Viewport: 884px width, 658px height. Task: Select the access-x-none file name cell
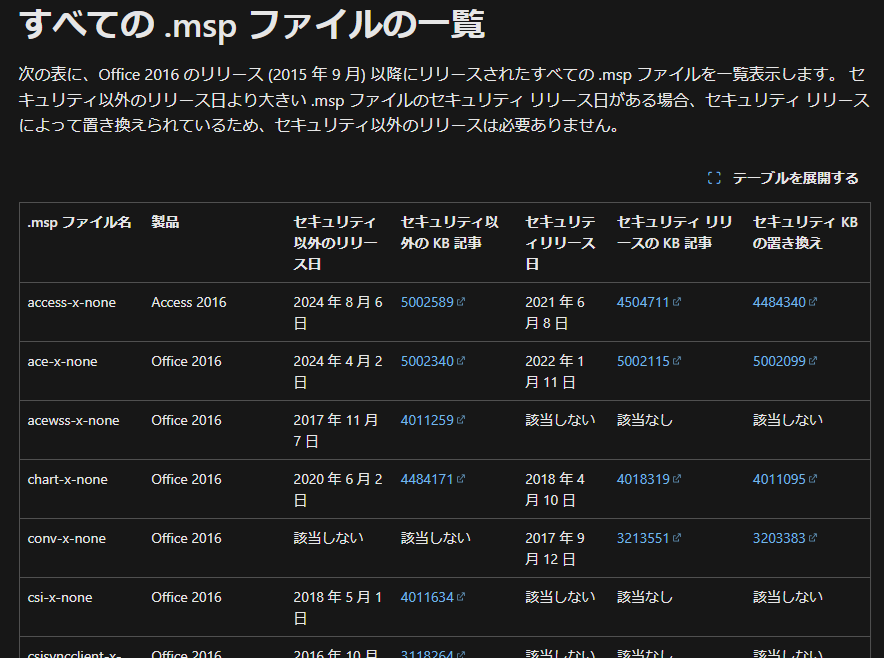(x=71, y=302)
